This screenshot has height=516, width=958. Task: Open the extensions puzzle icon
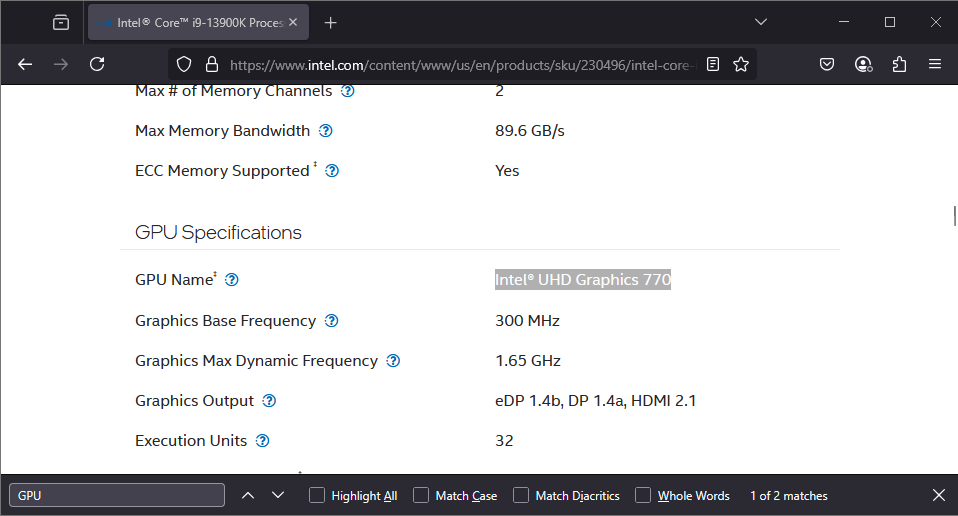coord(899,64)
